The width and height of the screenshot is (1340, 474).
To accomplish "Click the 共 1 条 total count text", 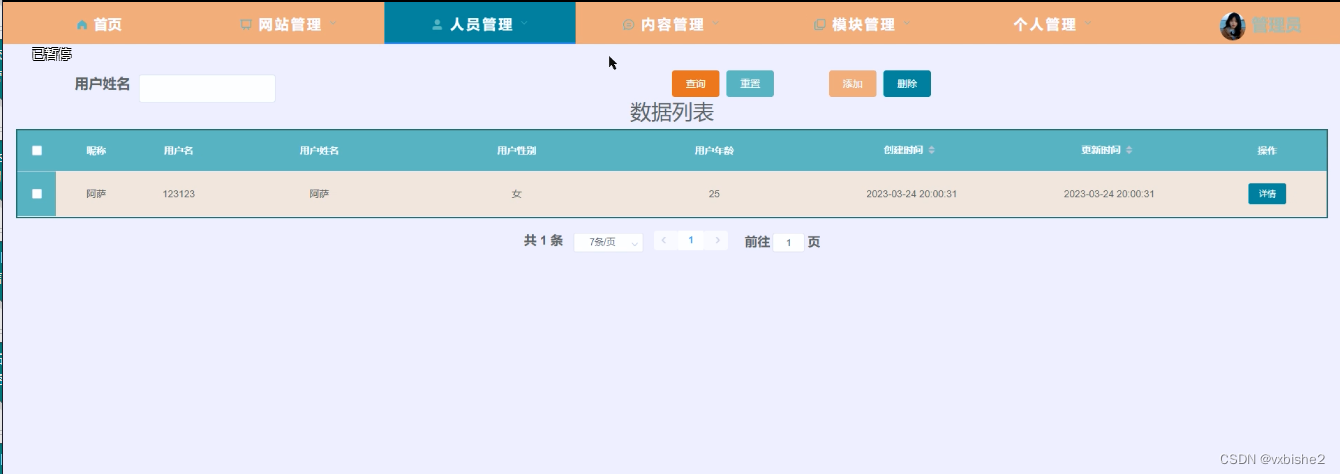I will pyautogui.click(x=543, y=241).
